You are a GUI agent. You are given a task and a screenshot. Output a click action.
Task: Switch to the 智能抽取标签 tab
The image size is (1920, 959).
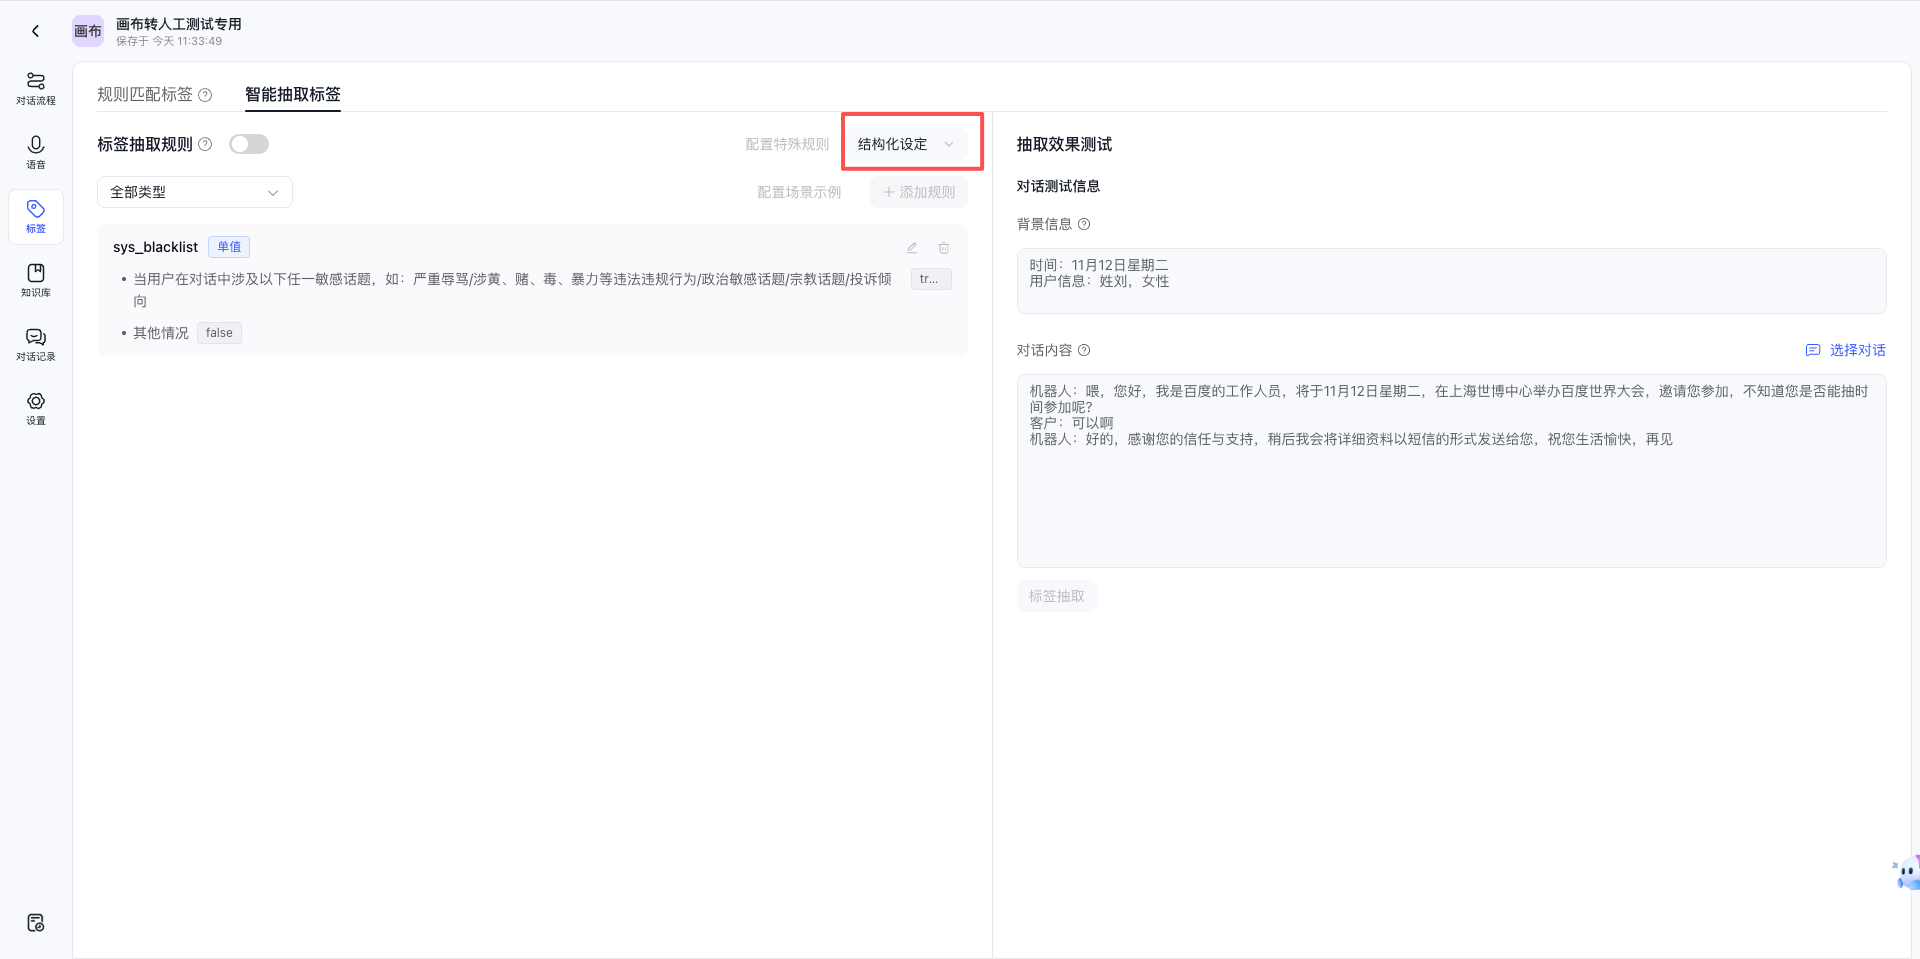293,94
